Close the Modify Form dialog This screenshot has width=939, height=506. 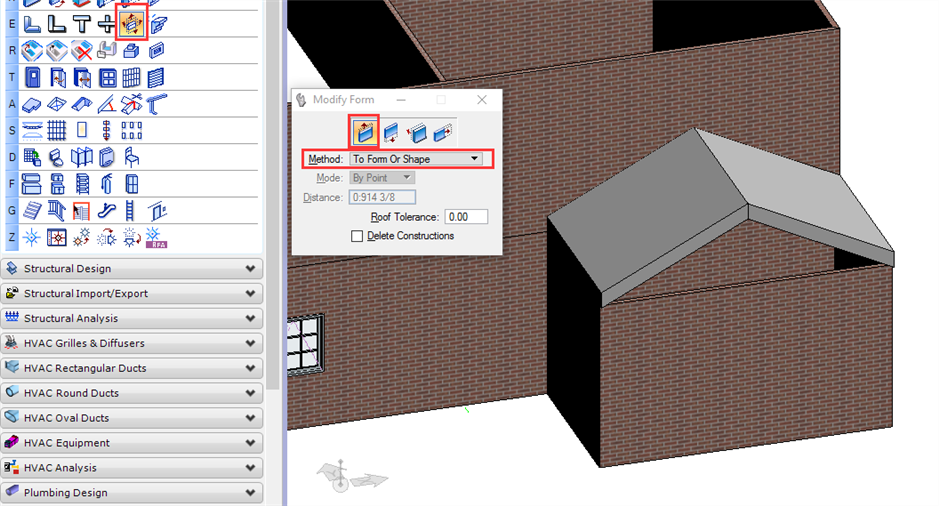point(482,100)
